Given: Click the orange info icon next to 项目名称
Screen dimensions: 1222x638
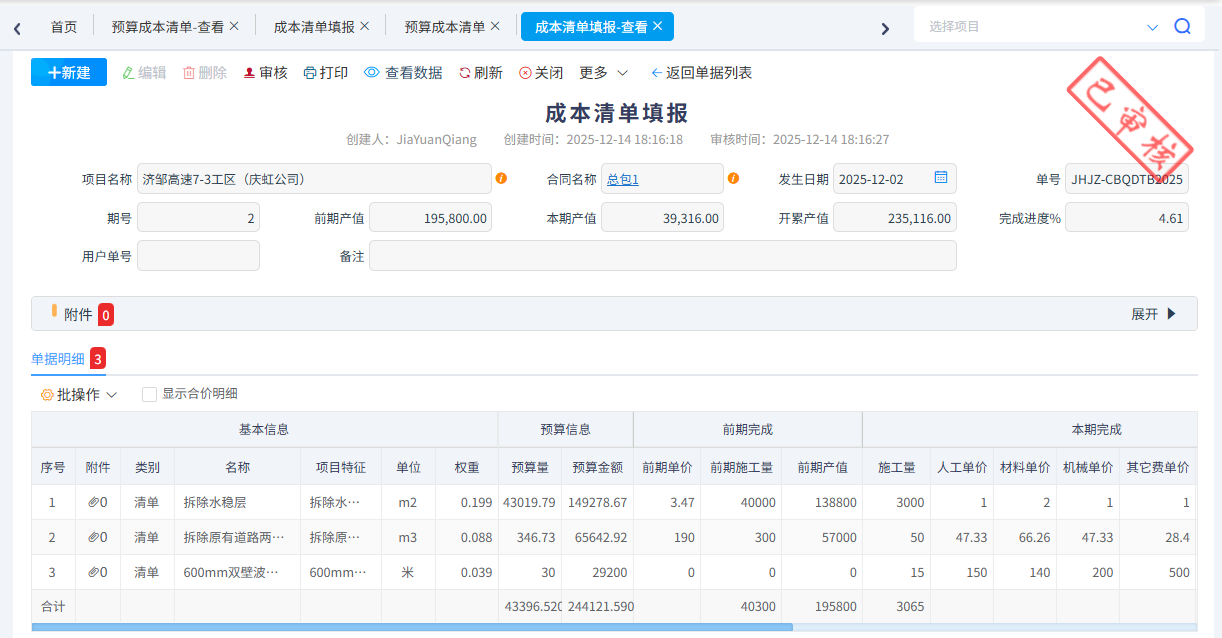Looking at the screenshot, I should [500, 178].
